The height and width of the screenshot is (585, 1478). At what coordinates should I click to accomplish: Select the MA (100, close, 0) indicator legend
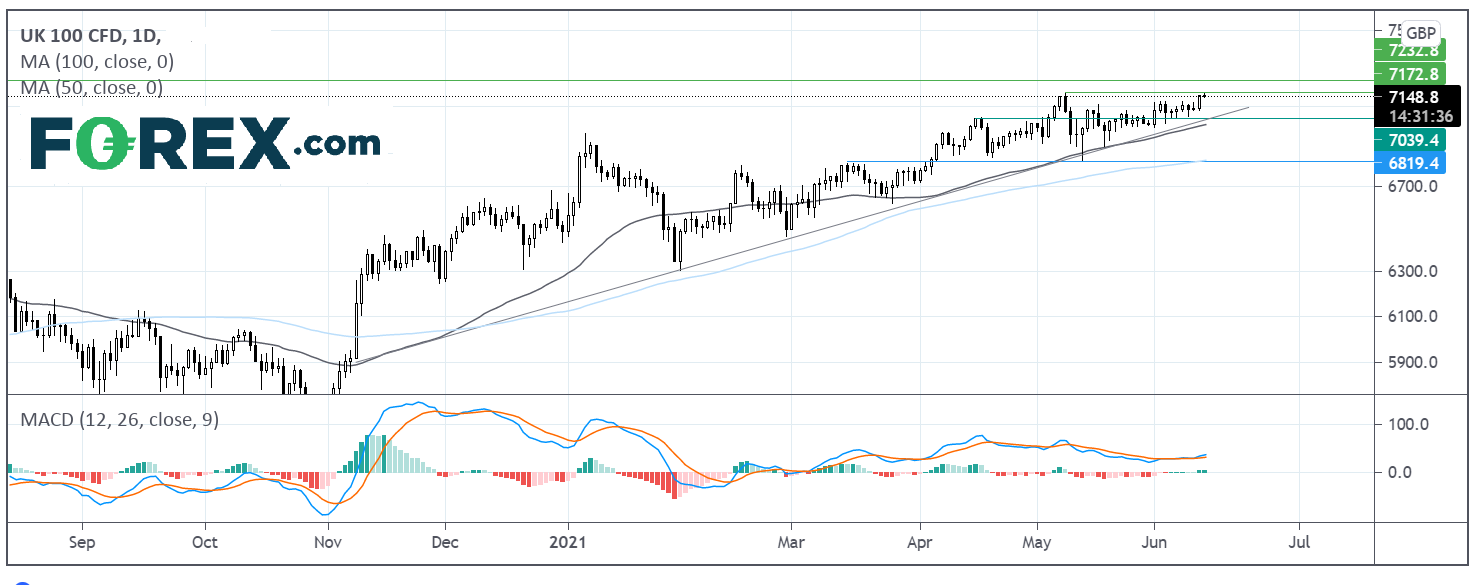pos(96,62)
